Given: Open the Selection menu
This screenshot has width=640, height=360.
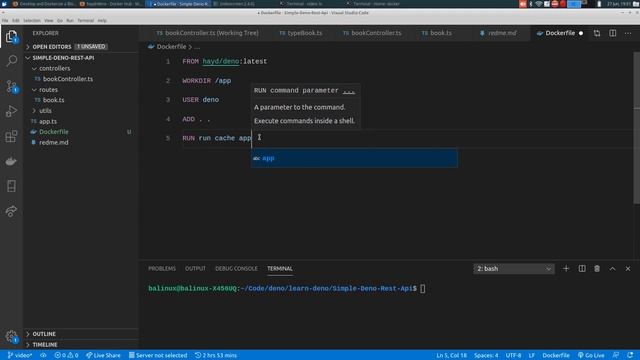Looking at the screenshot, I should 31,20.
